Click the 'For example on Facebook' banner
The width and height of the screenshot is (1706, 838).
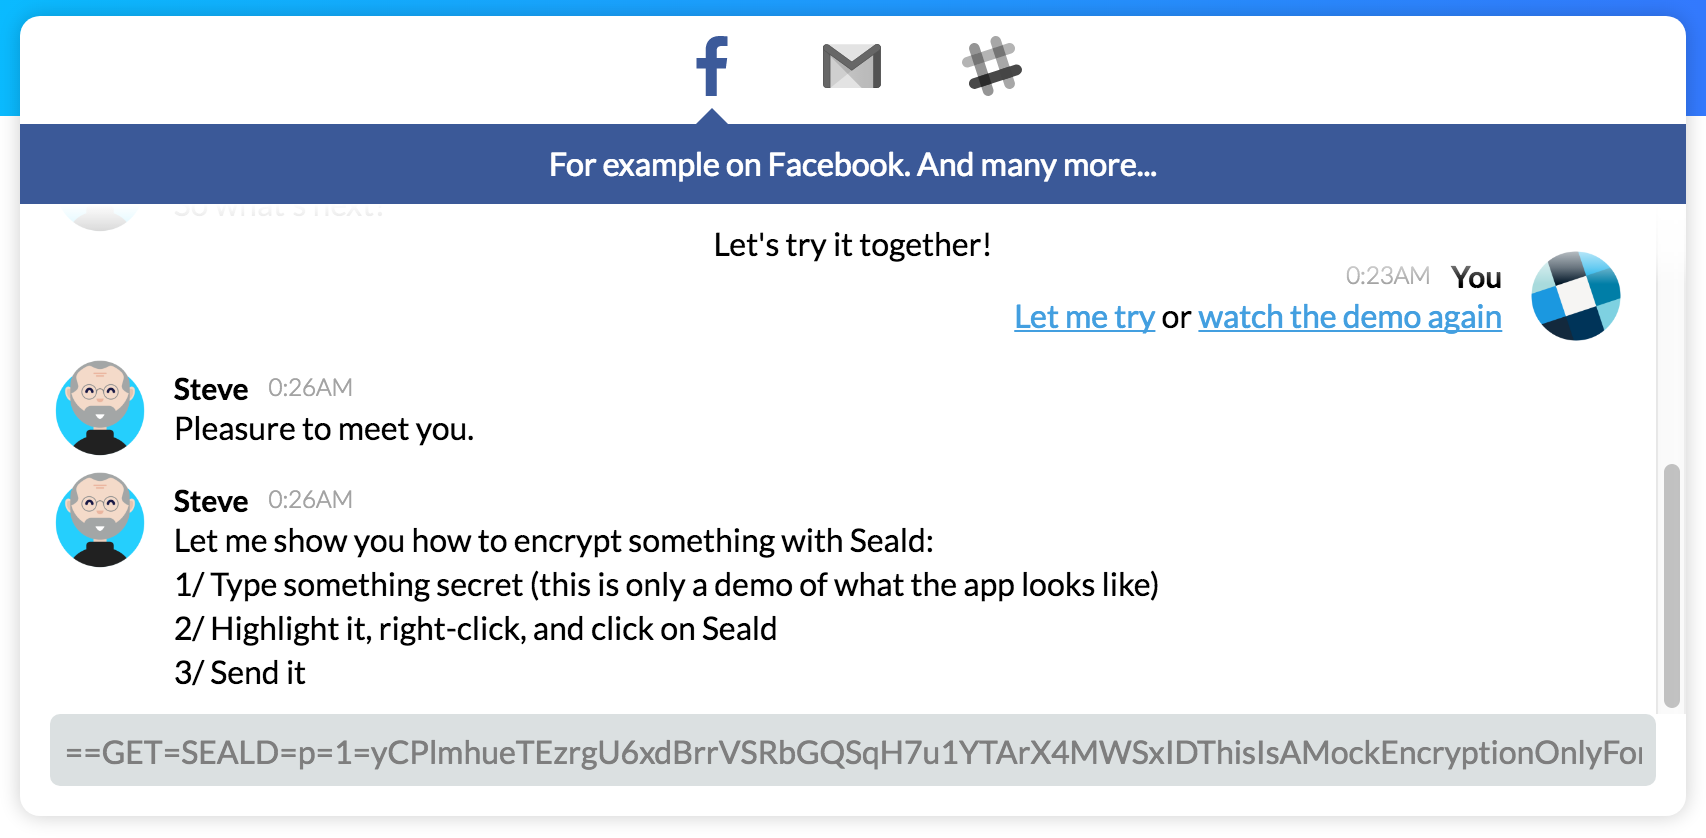pyautogui.click(x=853, y=164)
